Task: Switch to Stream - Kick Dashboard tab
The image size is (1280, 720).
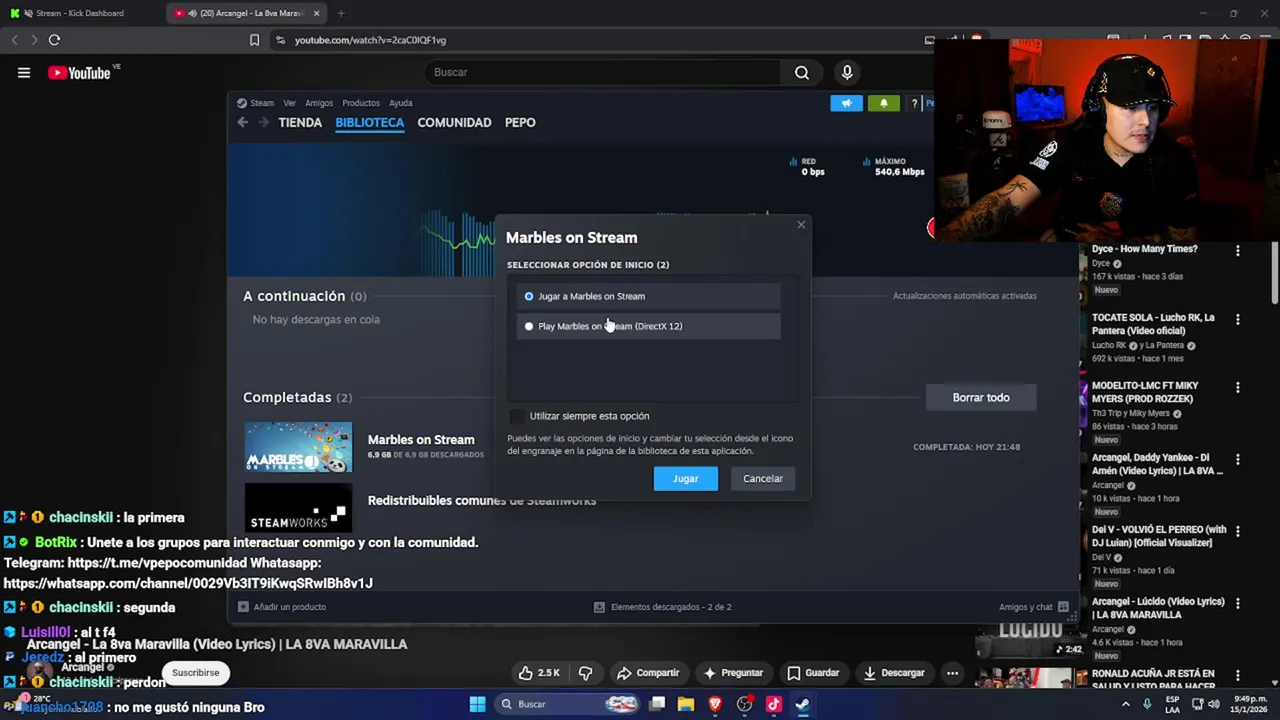Action: tap(80, 13)
